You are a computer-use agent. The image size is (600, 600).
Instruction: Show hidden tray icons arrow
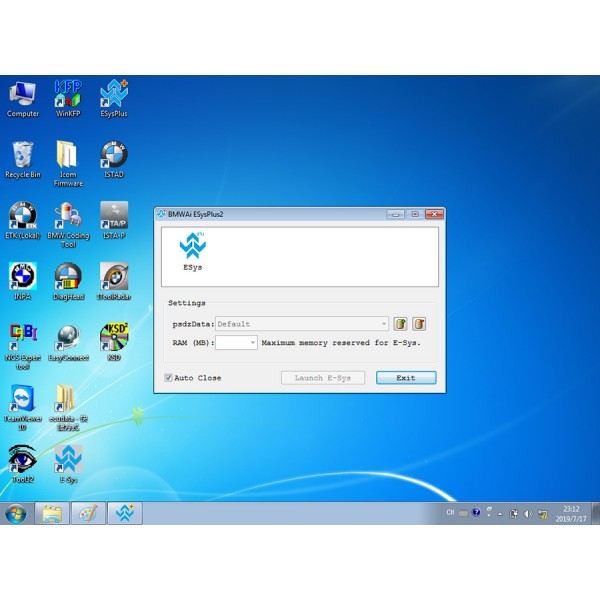point(500,514)
